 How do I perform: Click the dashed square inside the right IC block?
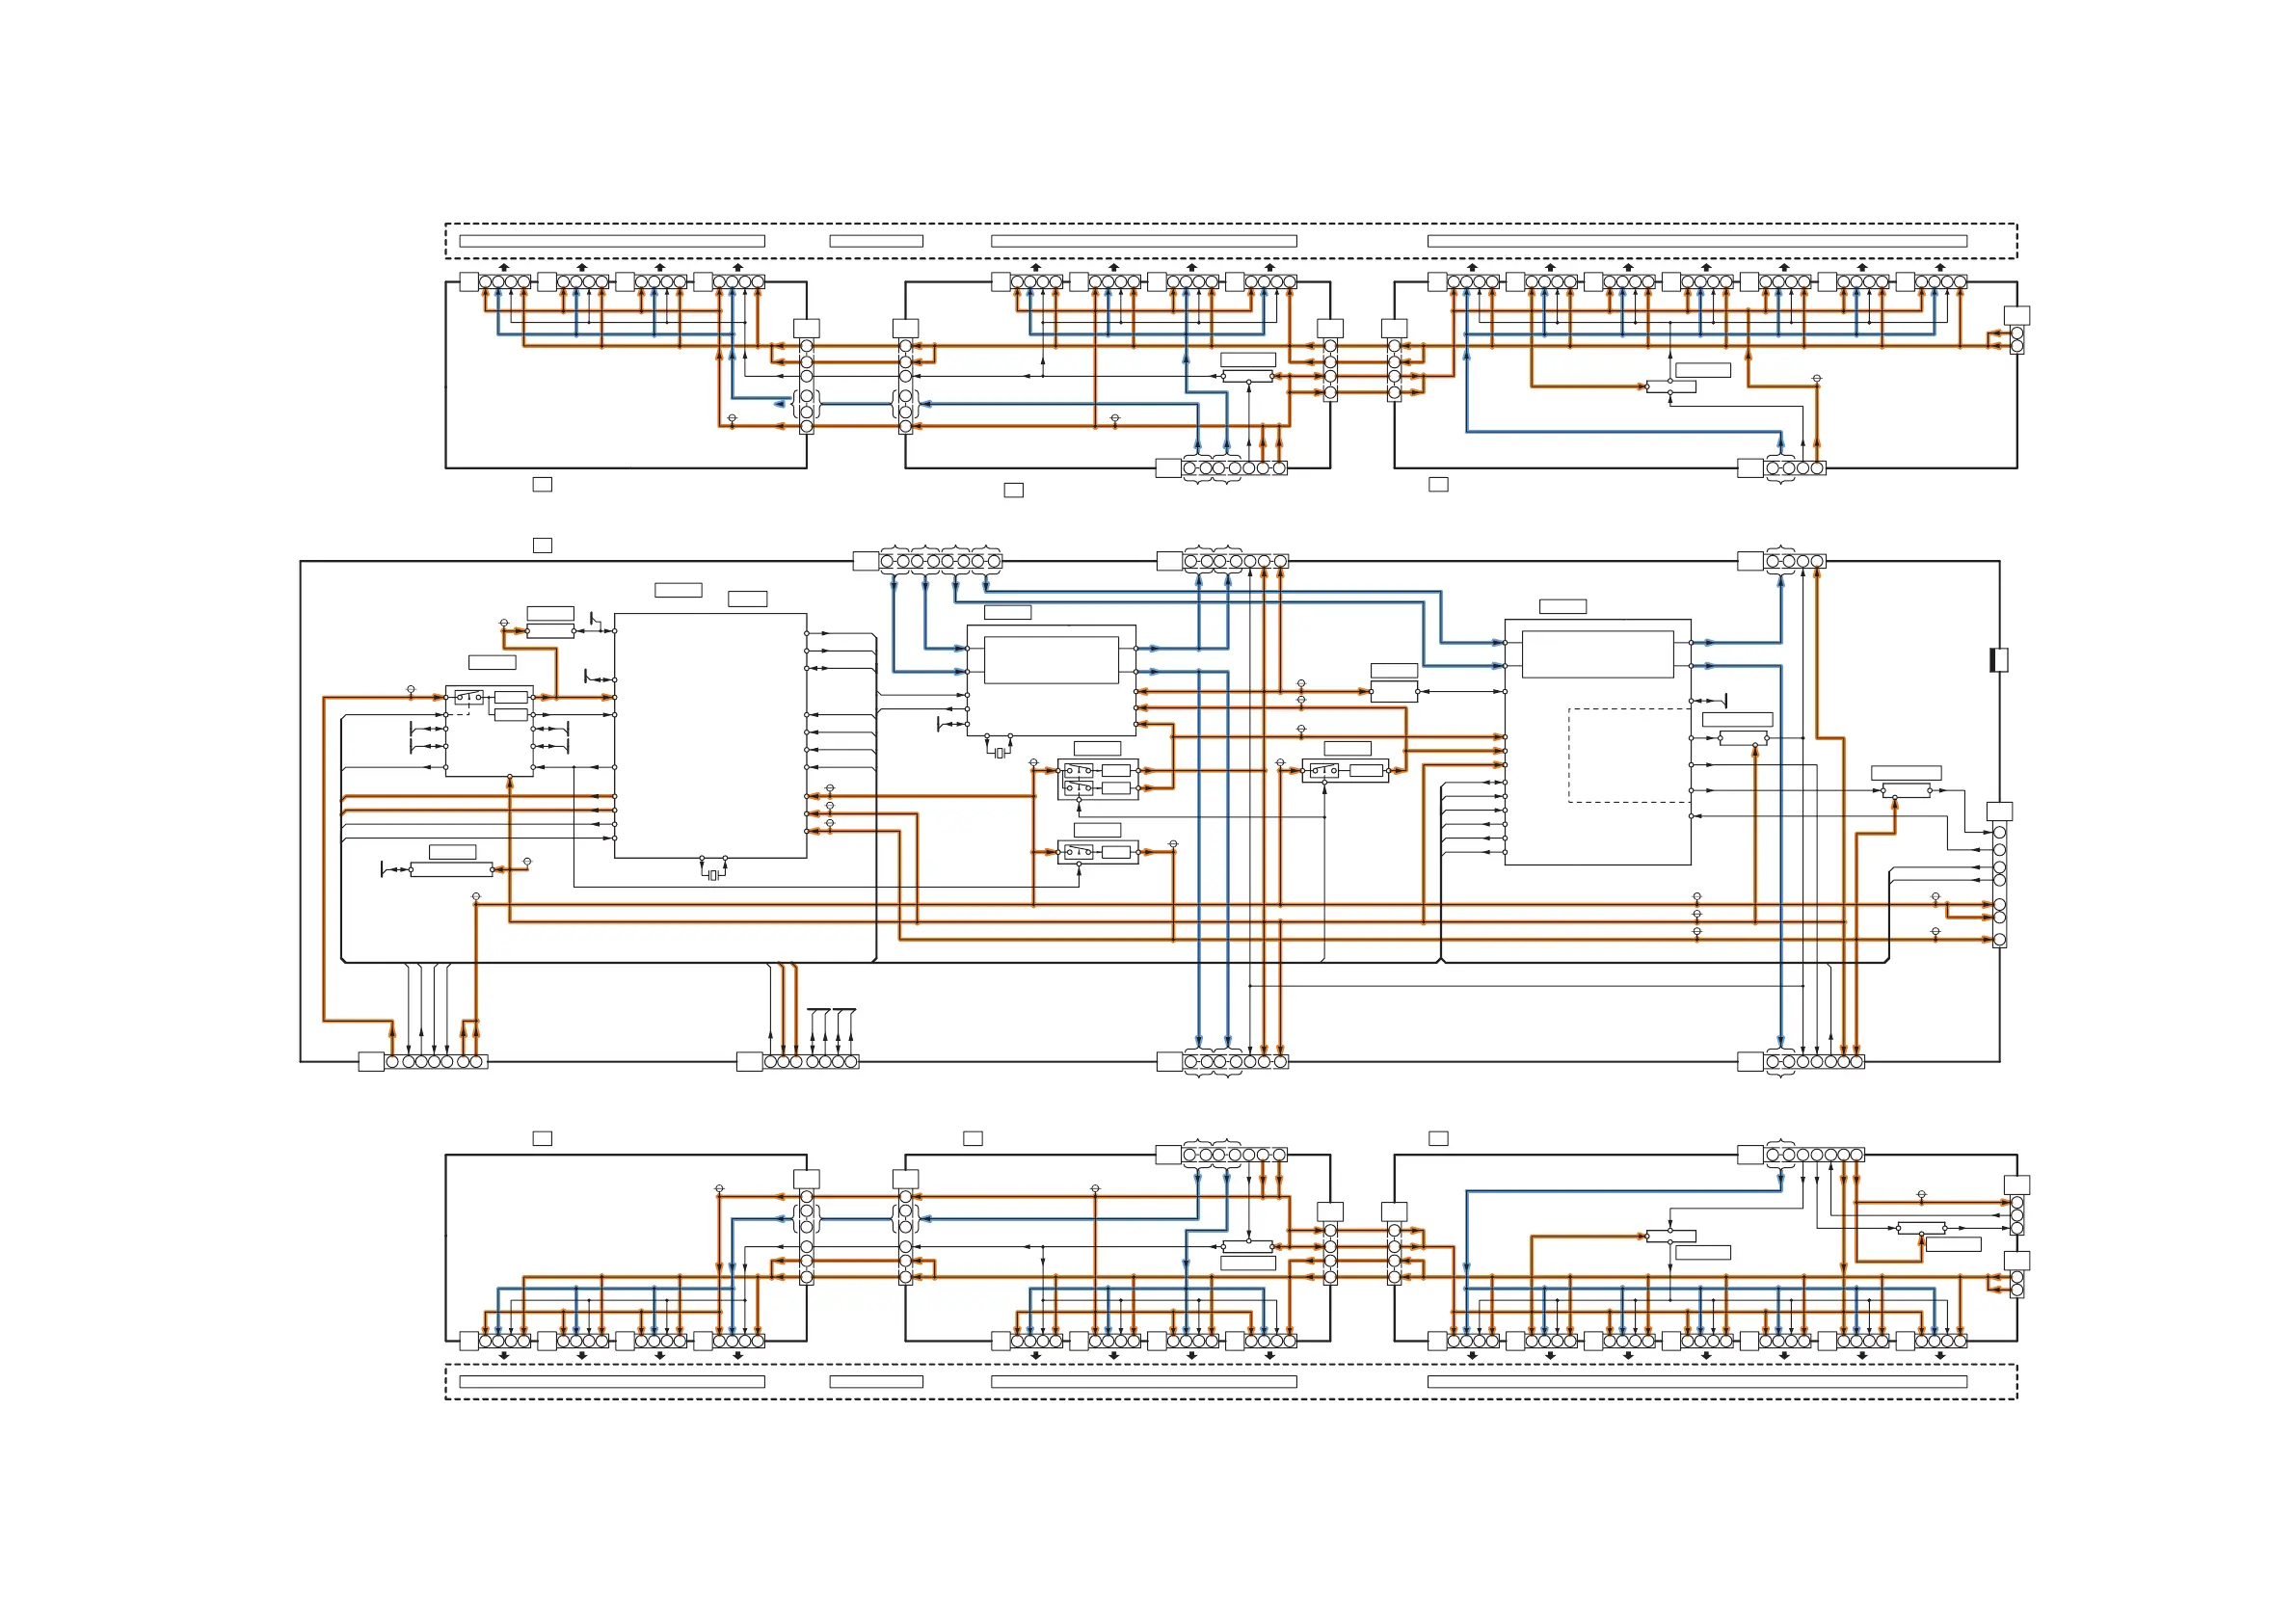(1628, 755)
